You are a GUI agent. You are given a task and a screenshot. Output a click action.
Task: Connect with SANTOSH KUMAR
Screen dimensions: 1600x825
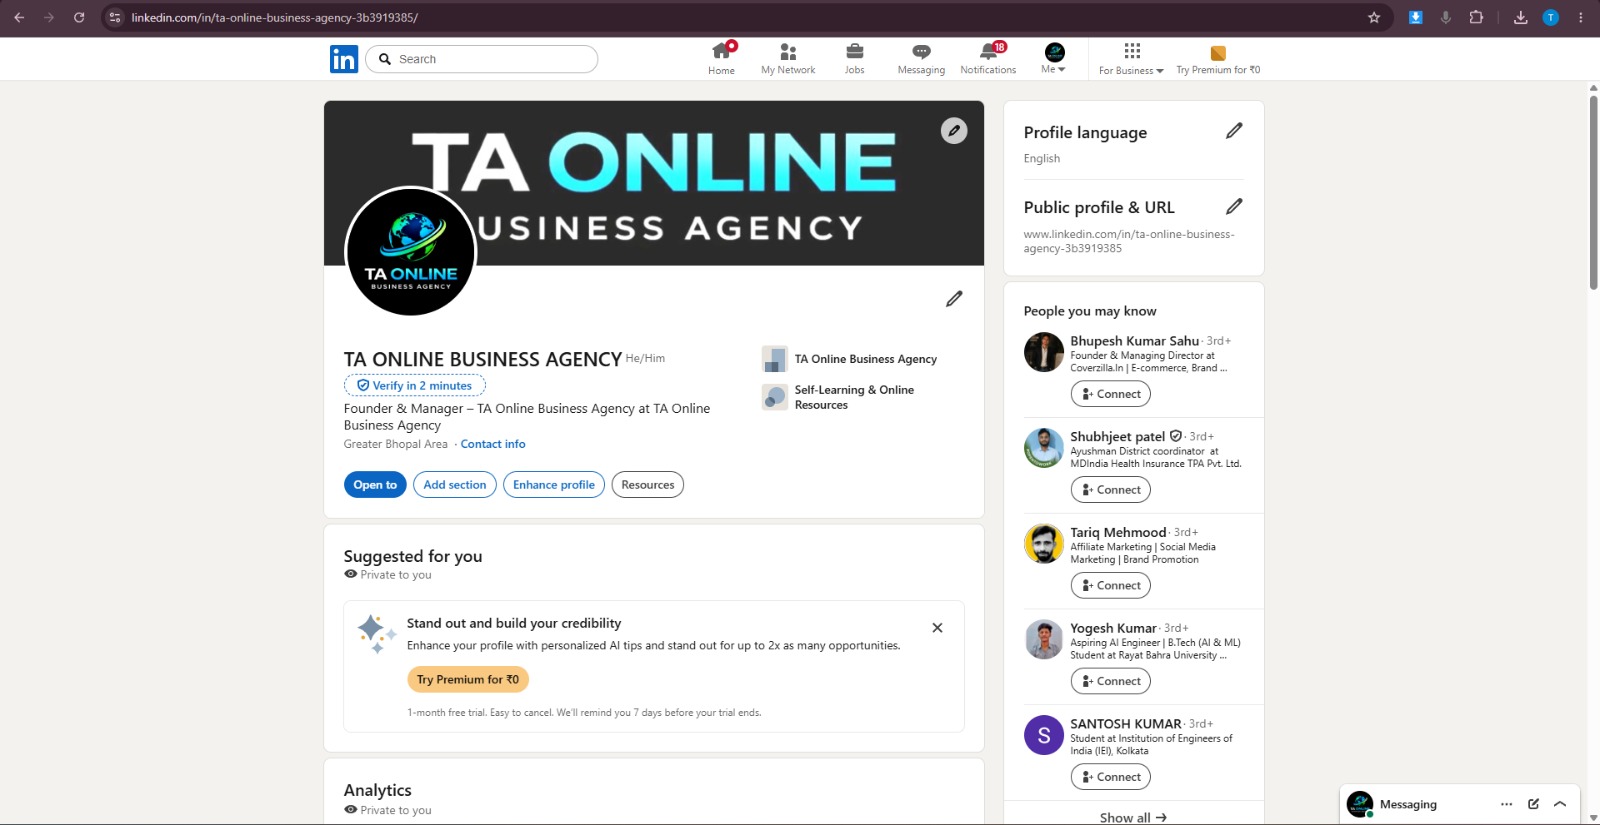tap(1110, 777)
